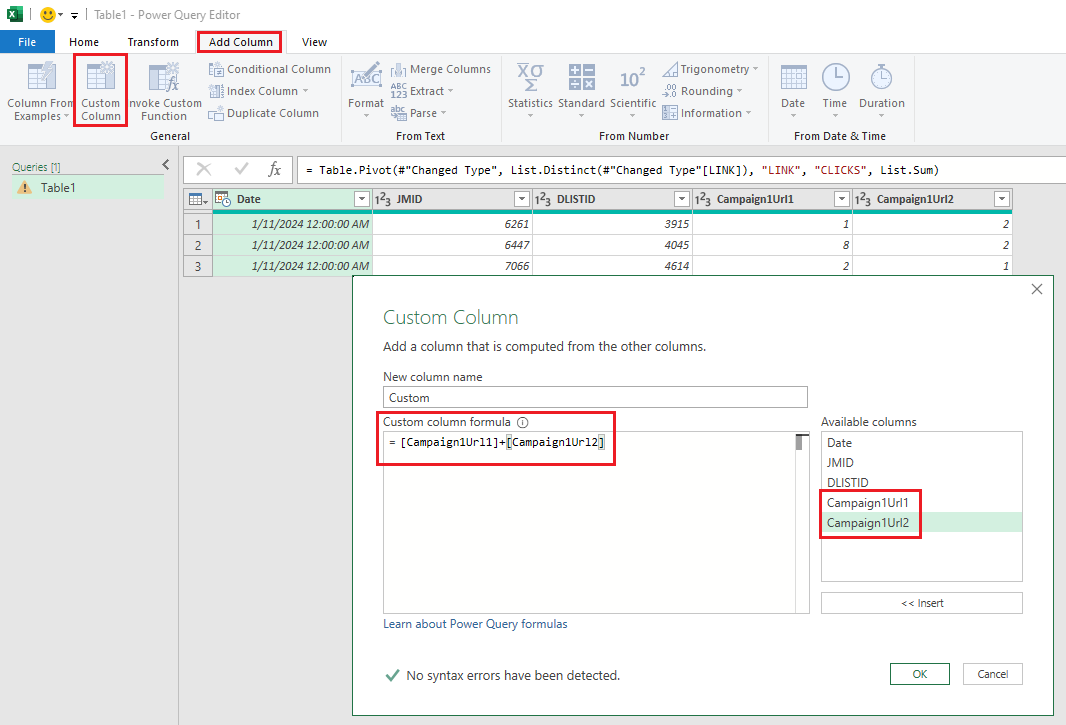Select the Merge Columns icon

[x=441, y=68]
